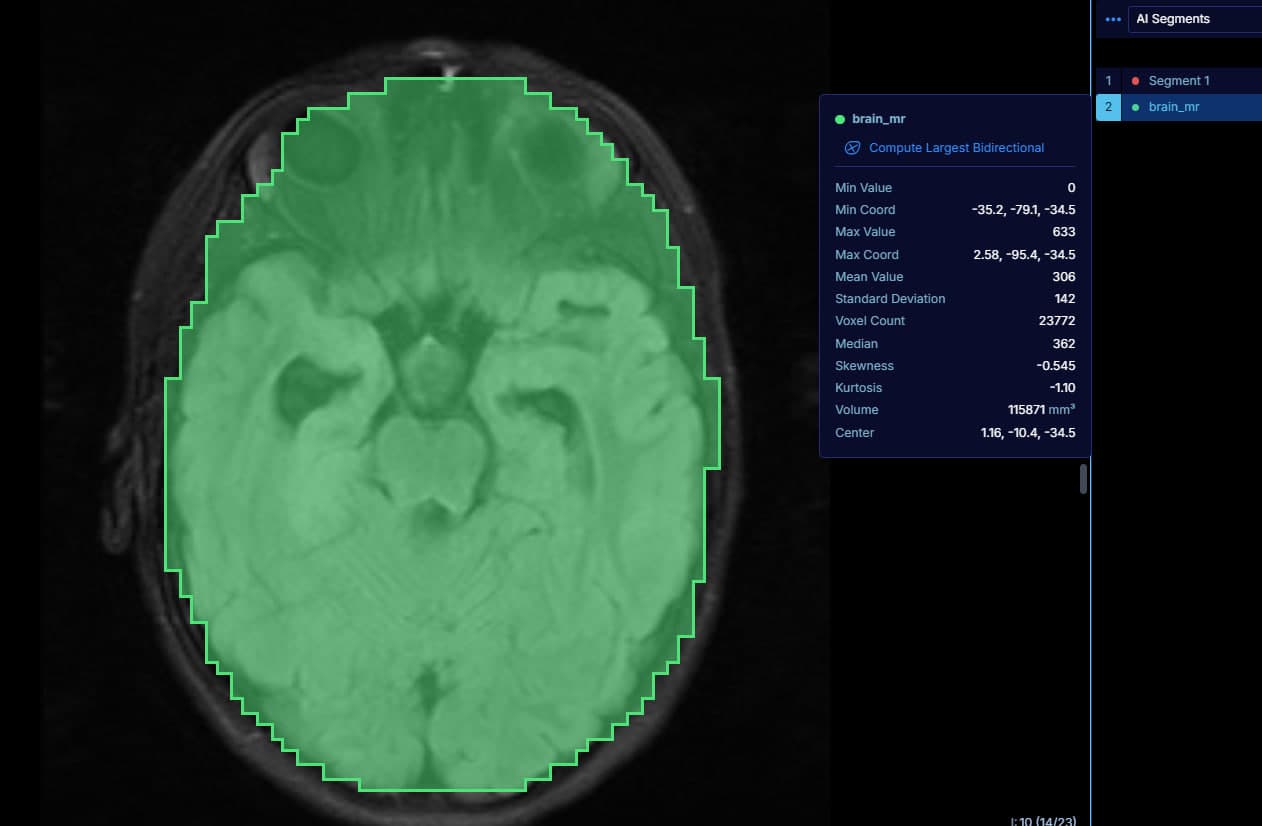Click the Voxel Count value 23772

click(1057, 321)
